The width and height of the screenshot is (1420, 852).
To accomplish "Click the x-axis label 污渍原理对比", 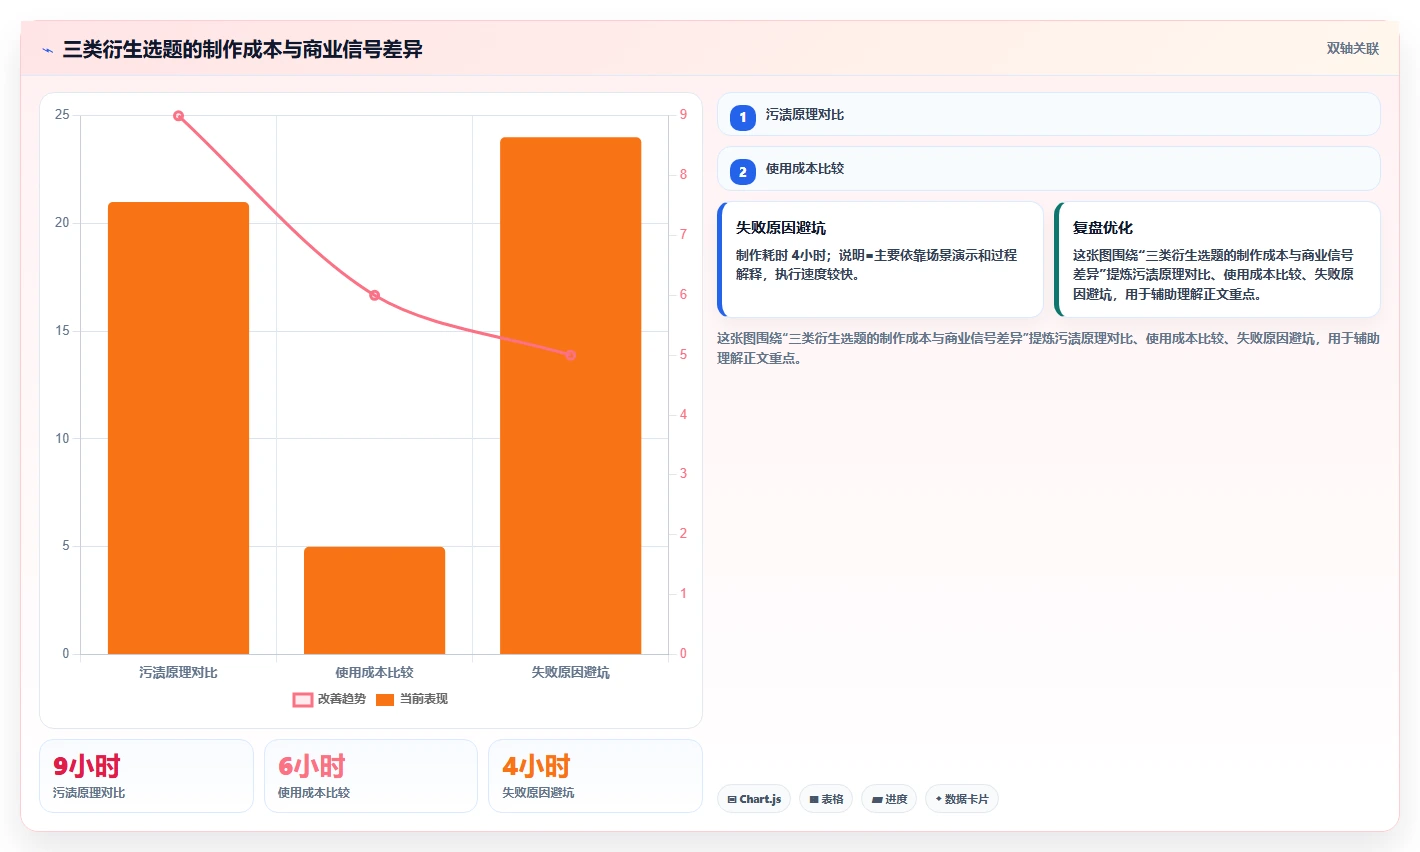I will 178,673.
